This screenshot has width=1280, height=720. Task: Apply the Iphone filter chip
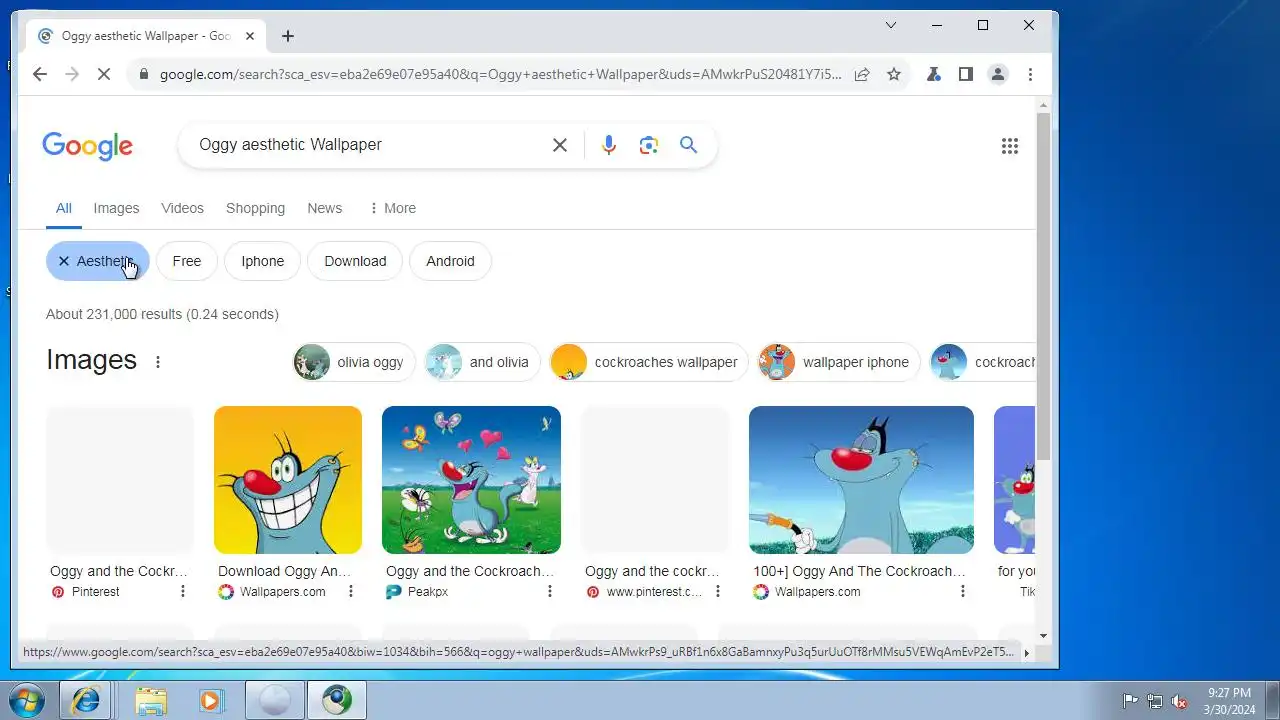coord(262,261)
